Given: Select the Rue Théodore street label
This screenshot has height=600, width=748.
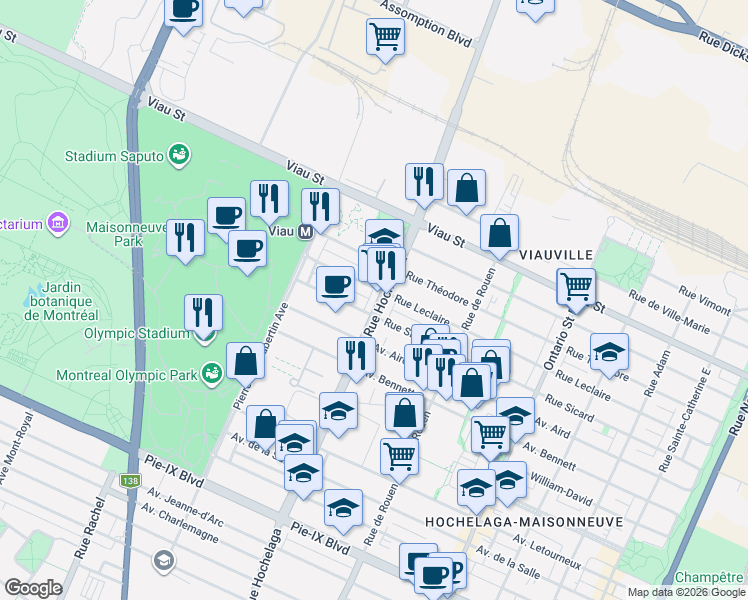Looking at the screenshot, I should coord(437,288).
